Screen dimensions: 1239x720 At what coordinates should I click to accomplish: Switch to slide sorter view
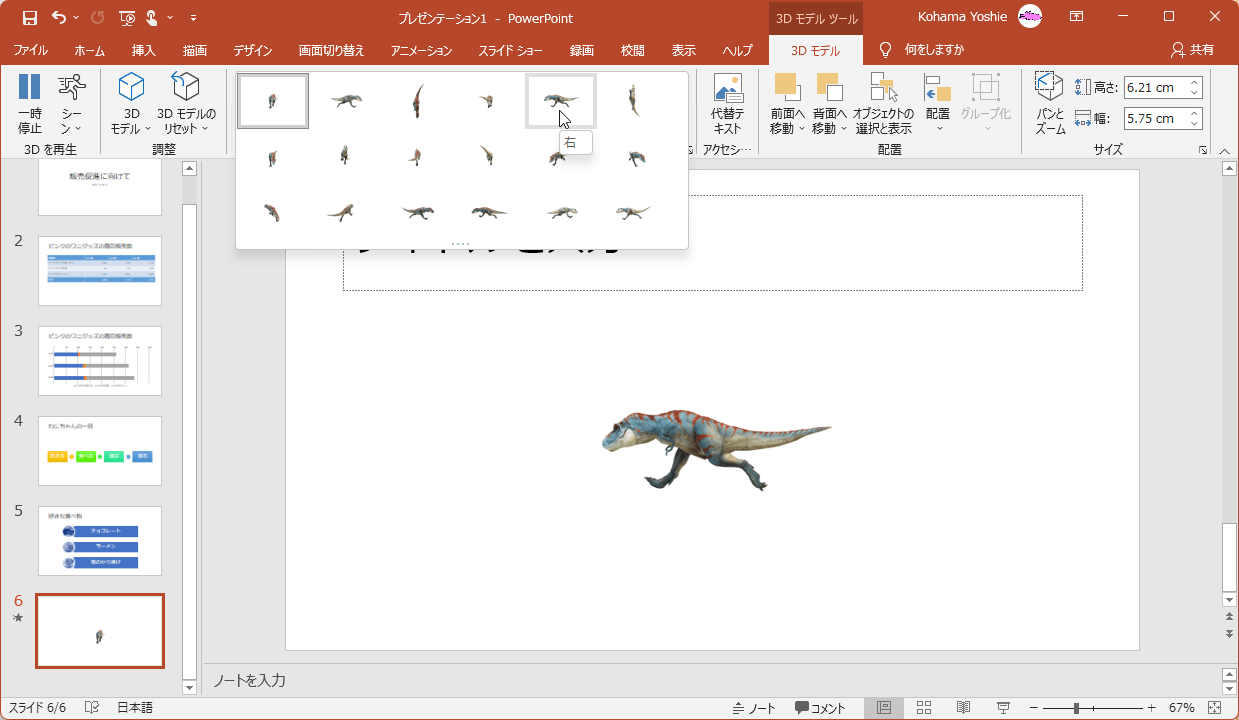tap(924, 708)
